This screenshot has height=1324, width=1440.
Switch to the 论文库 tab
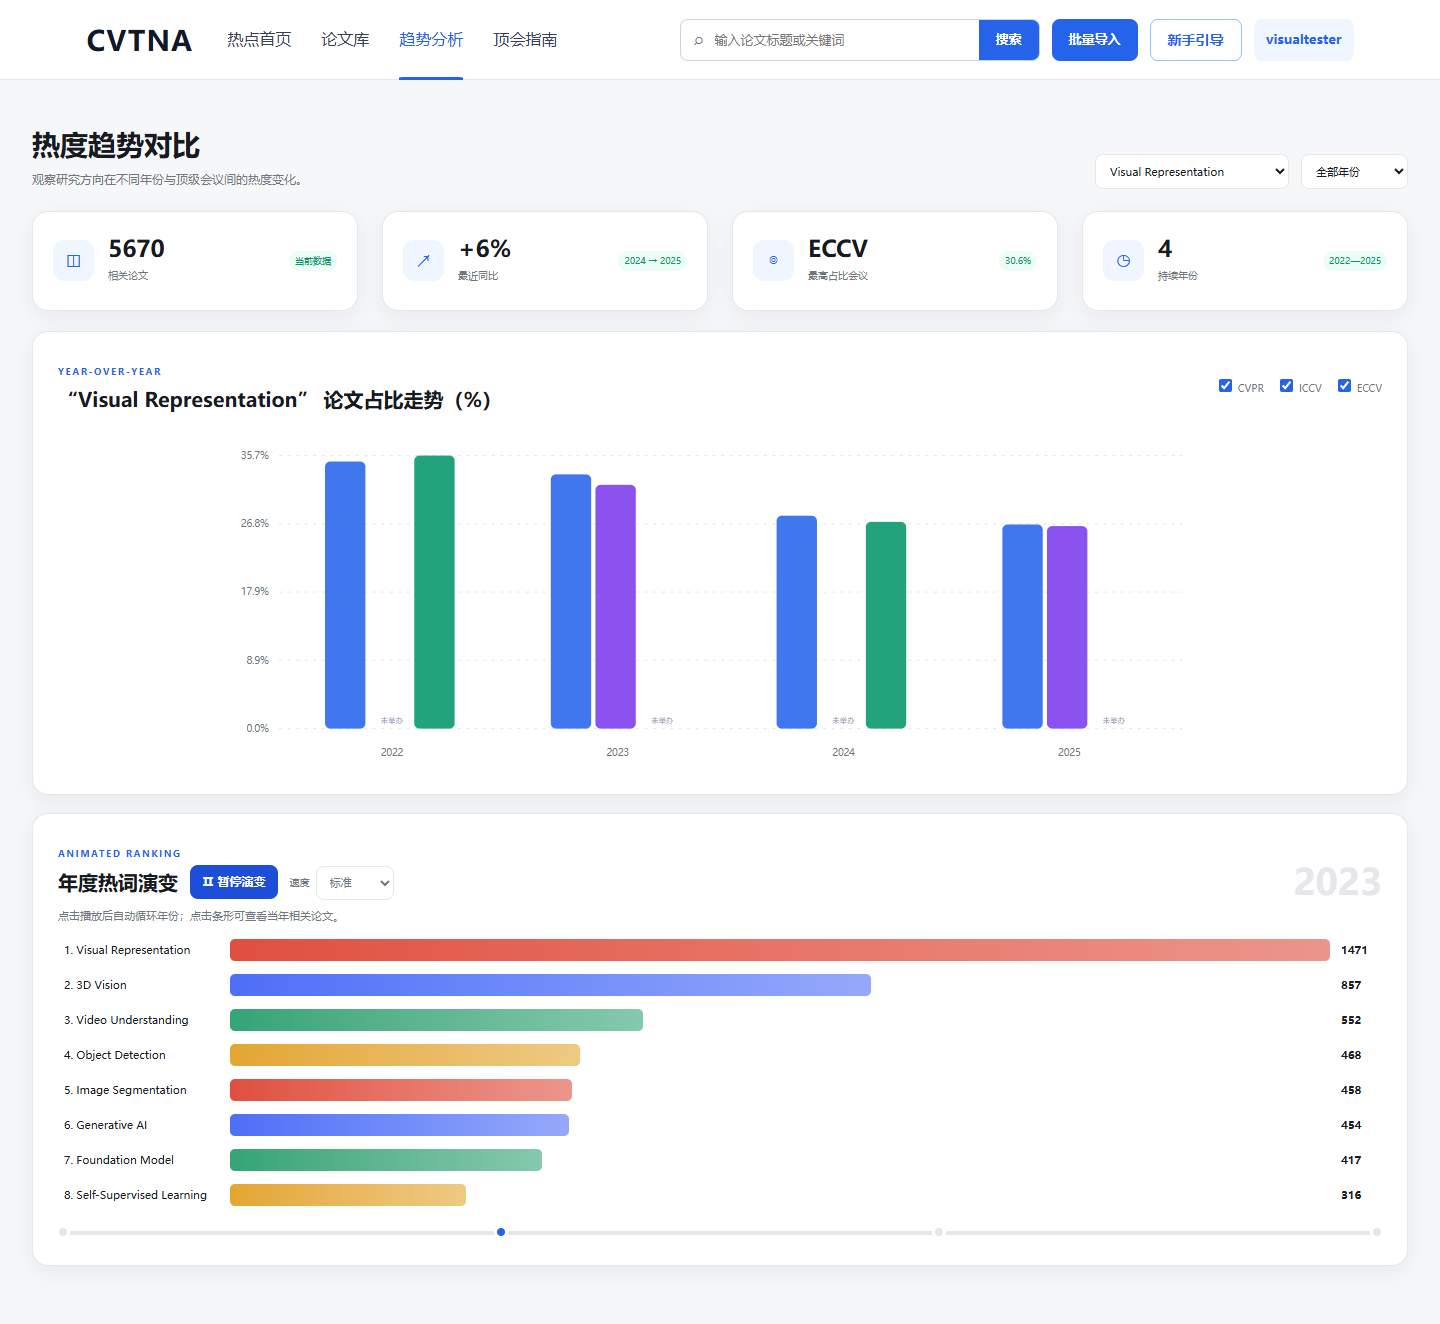click(x=345, y=40)
